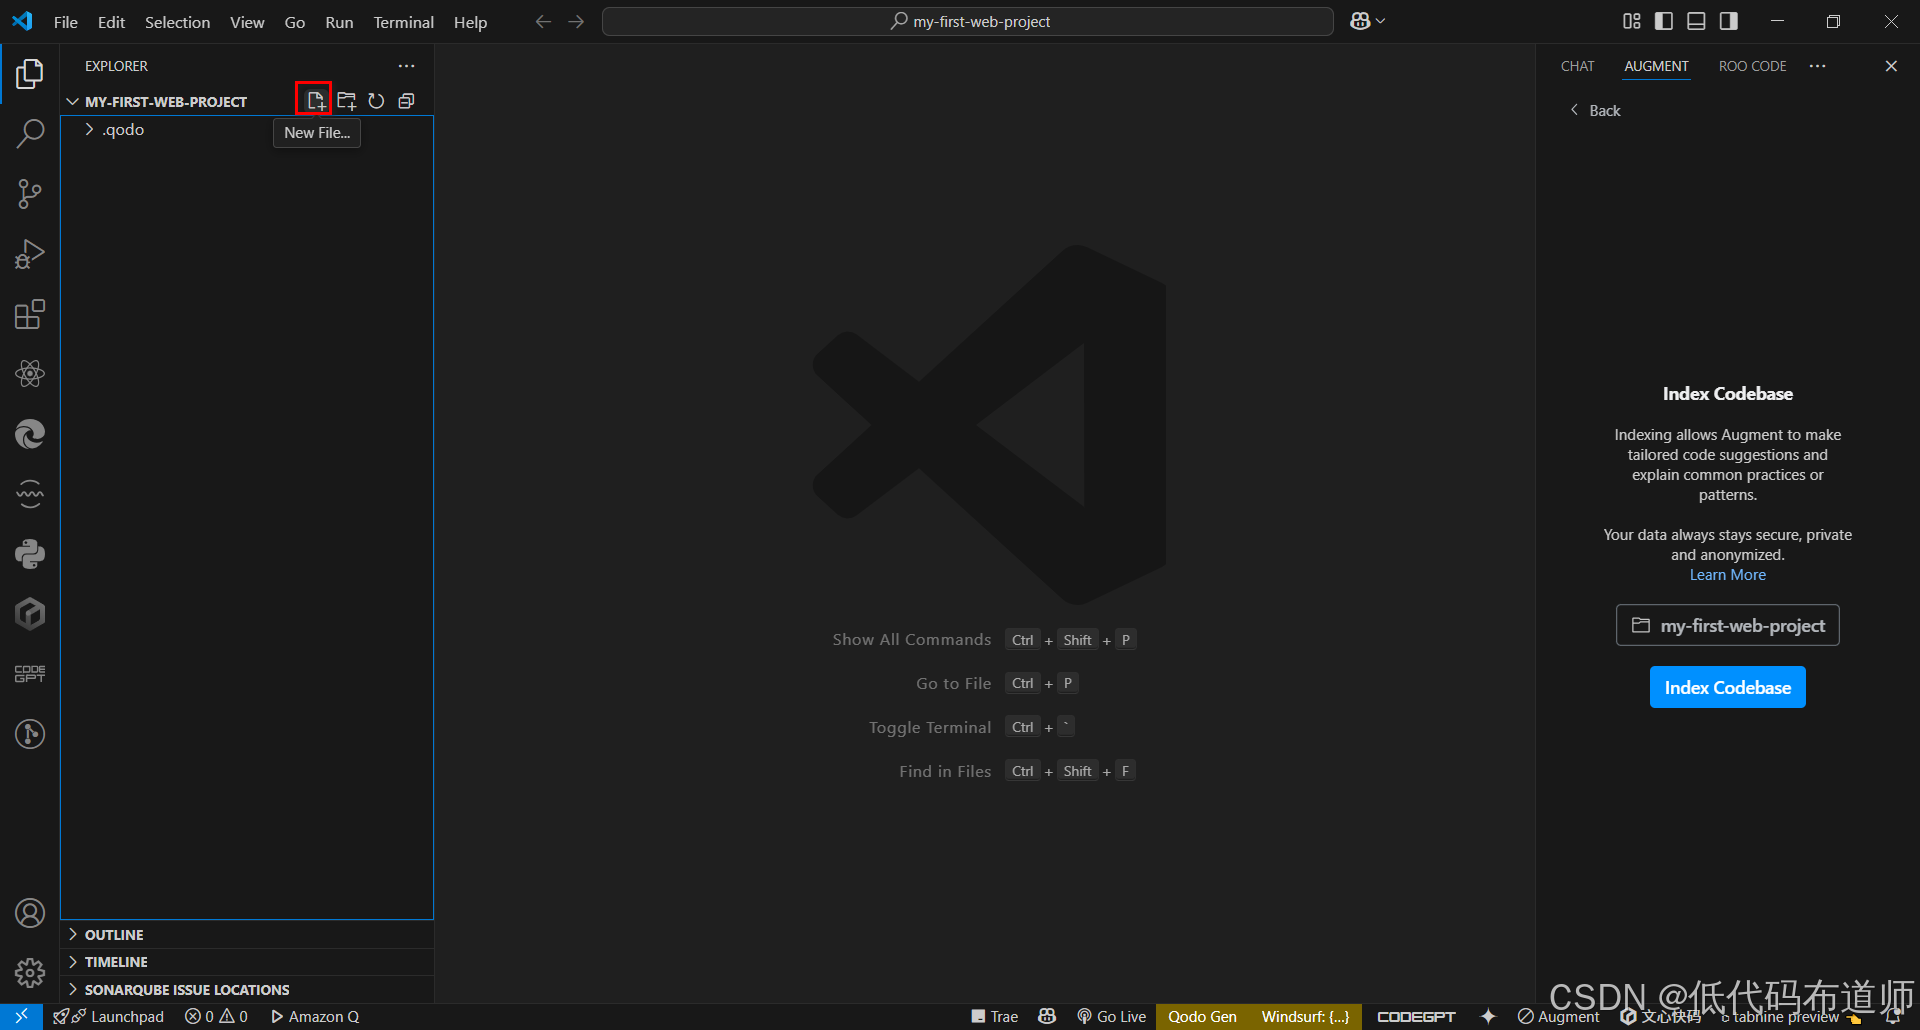Screen dimensions: 1920x1030
Task: Click the Learn More link
Action: click(x=1727, y=575)
